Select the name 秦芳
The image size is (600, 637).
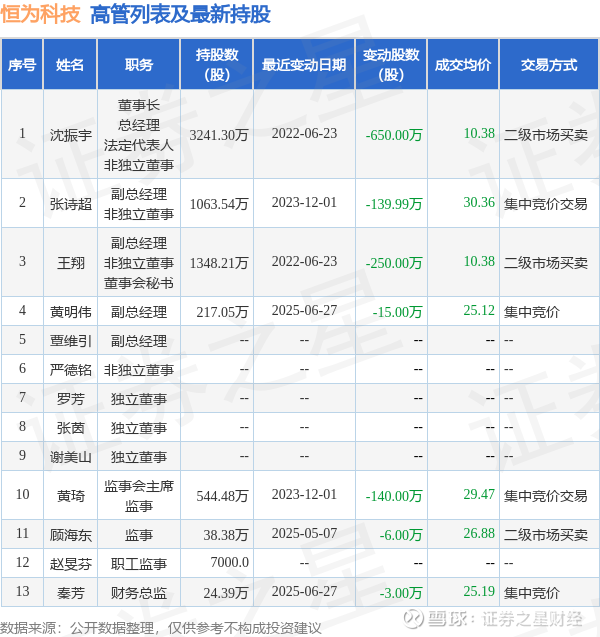click(71, 593)
